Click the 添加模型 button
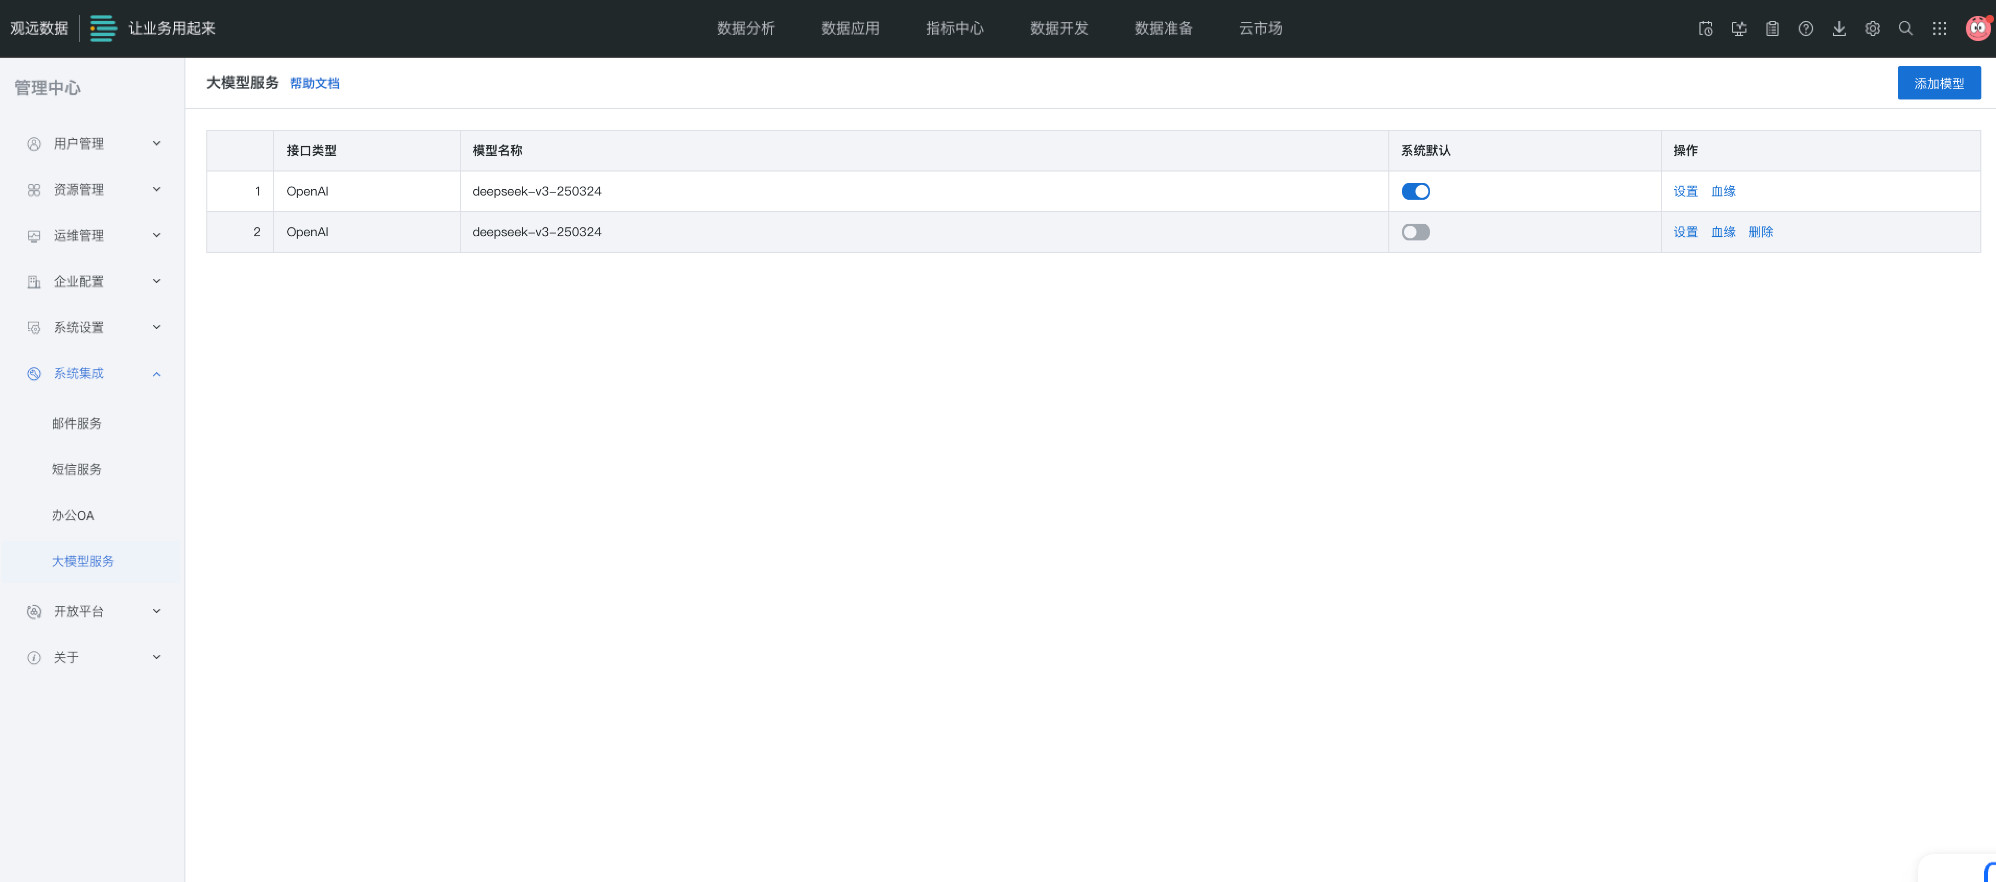Screen dimensions: 1996x882 tap(1938, 83)
